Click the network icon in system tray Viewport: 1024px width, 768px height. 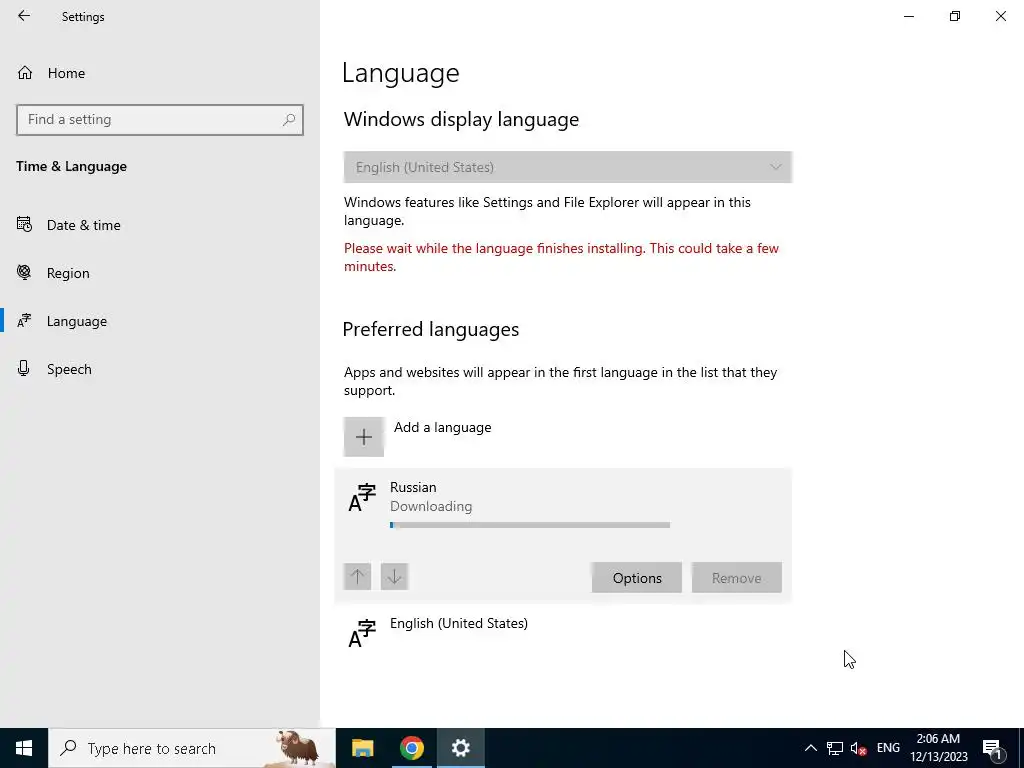pos(835,748)
